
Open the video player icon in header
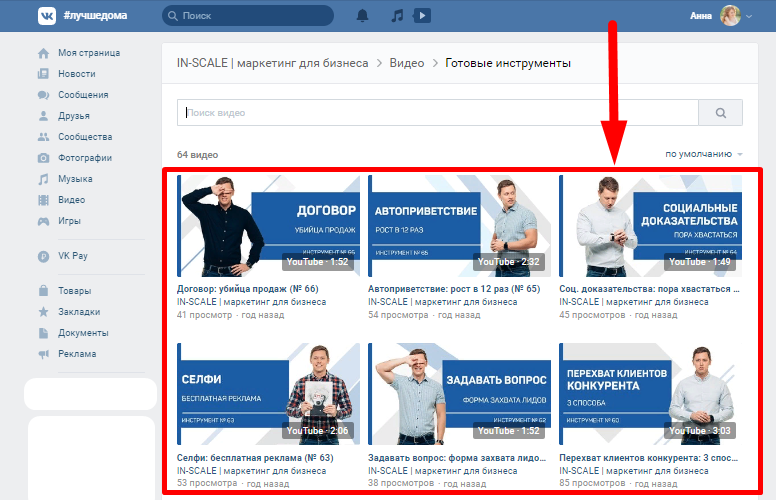coord(422,16)
